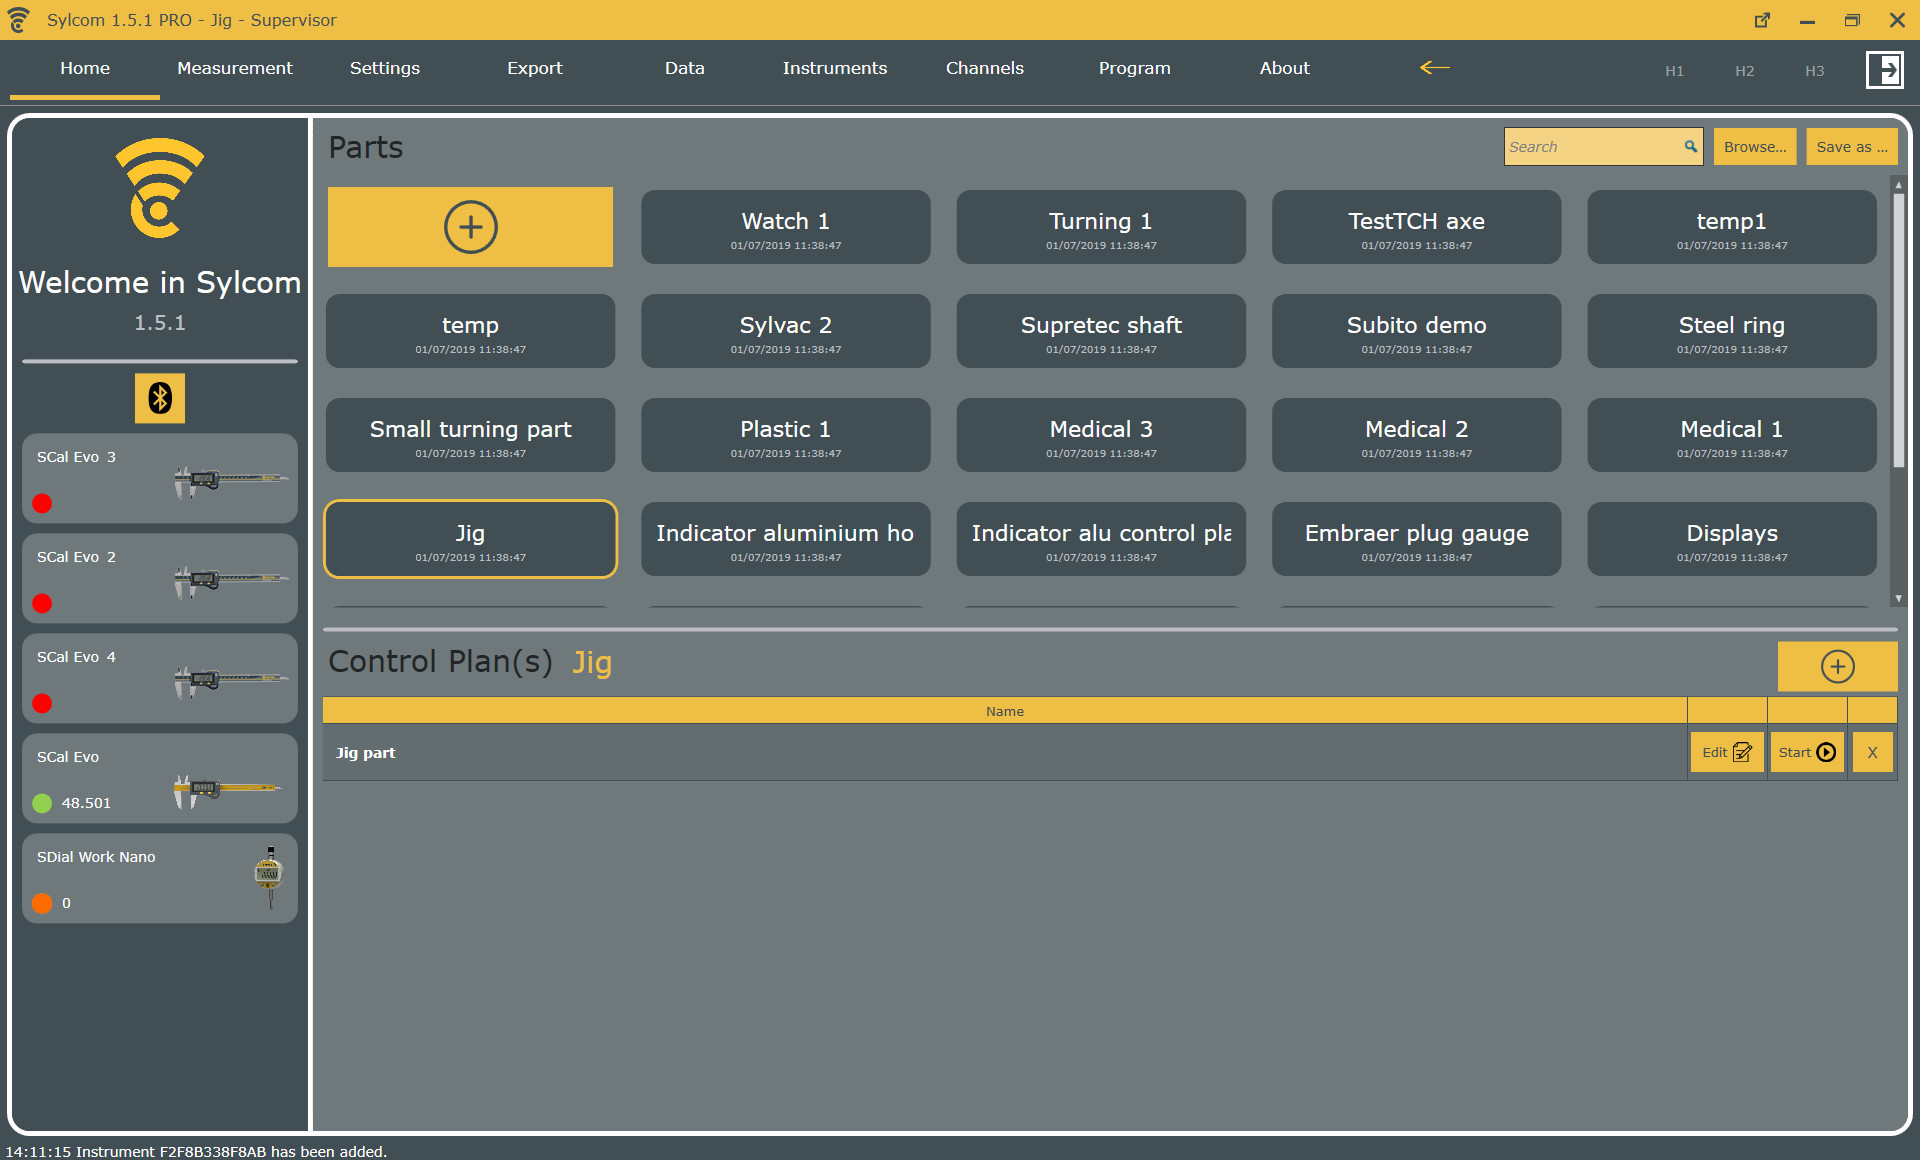Select the Supretec shaft part
1920x1160 pixels.
[x=1101, y=331]
